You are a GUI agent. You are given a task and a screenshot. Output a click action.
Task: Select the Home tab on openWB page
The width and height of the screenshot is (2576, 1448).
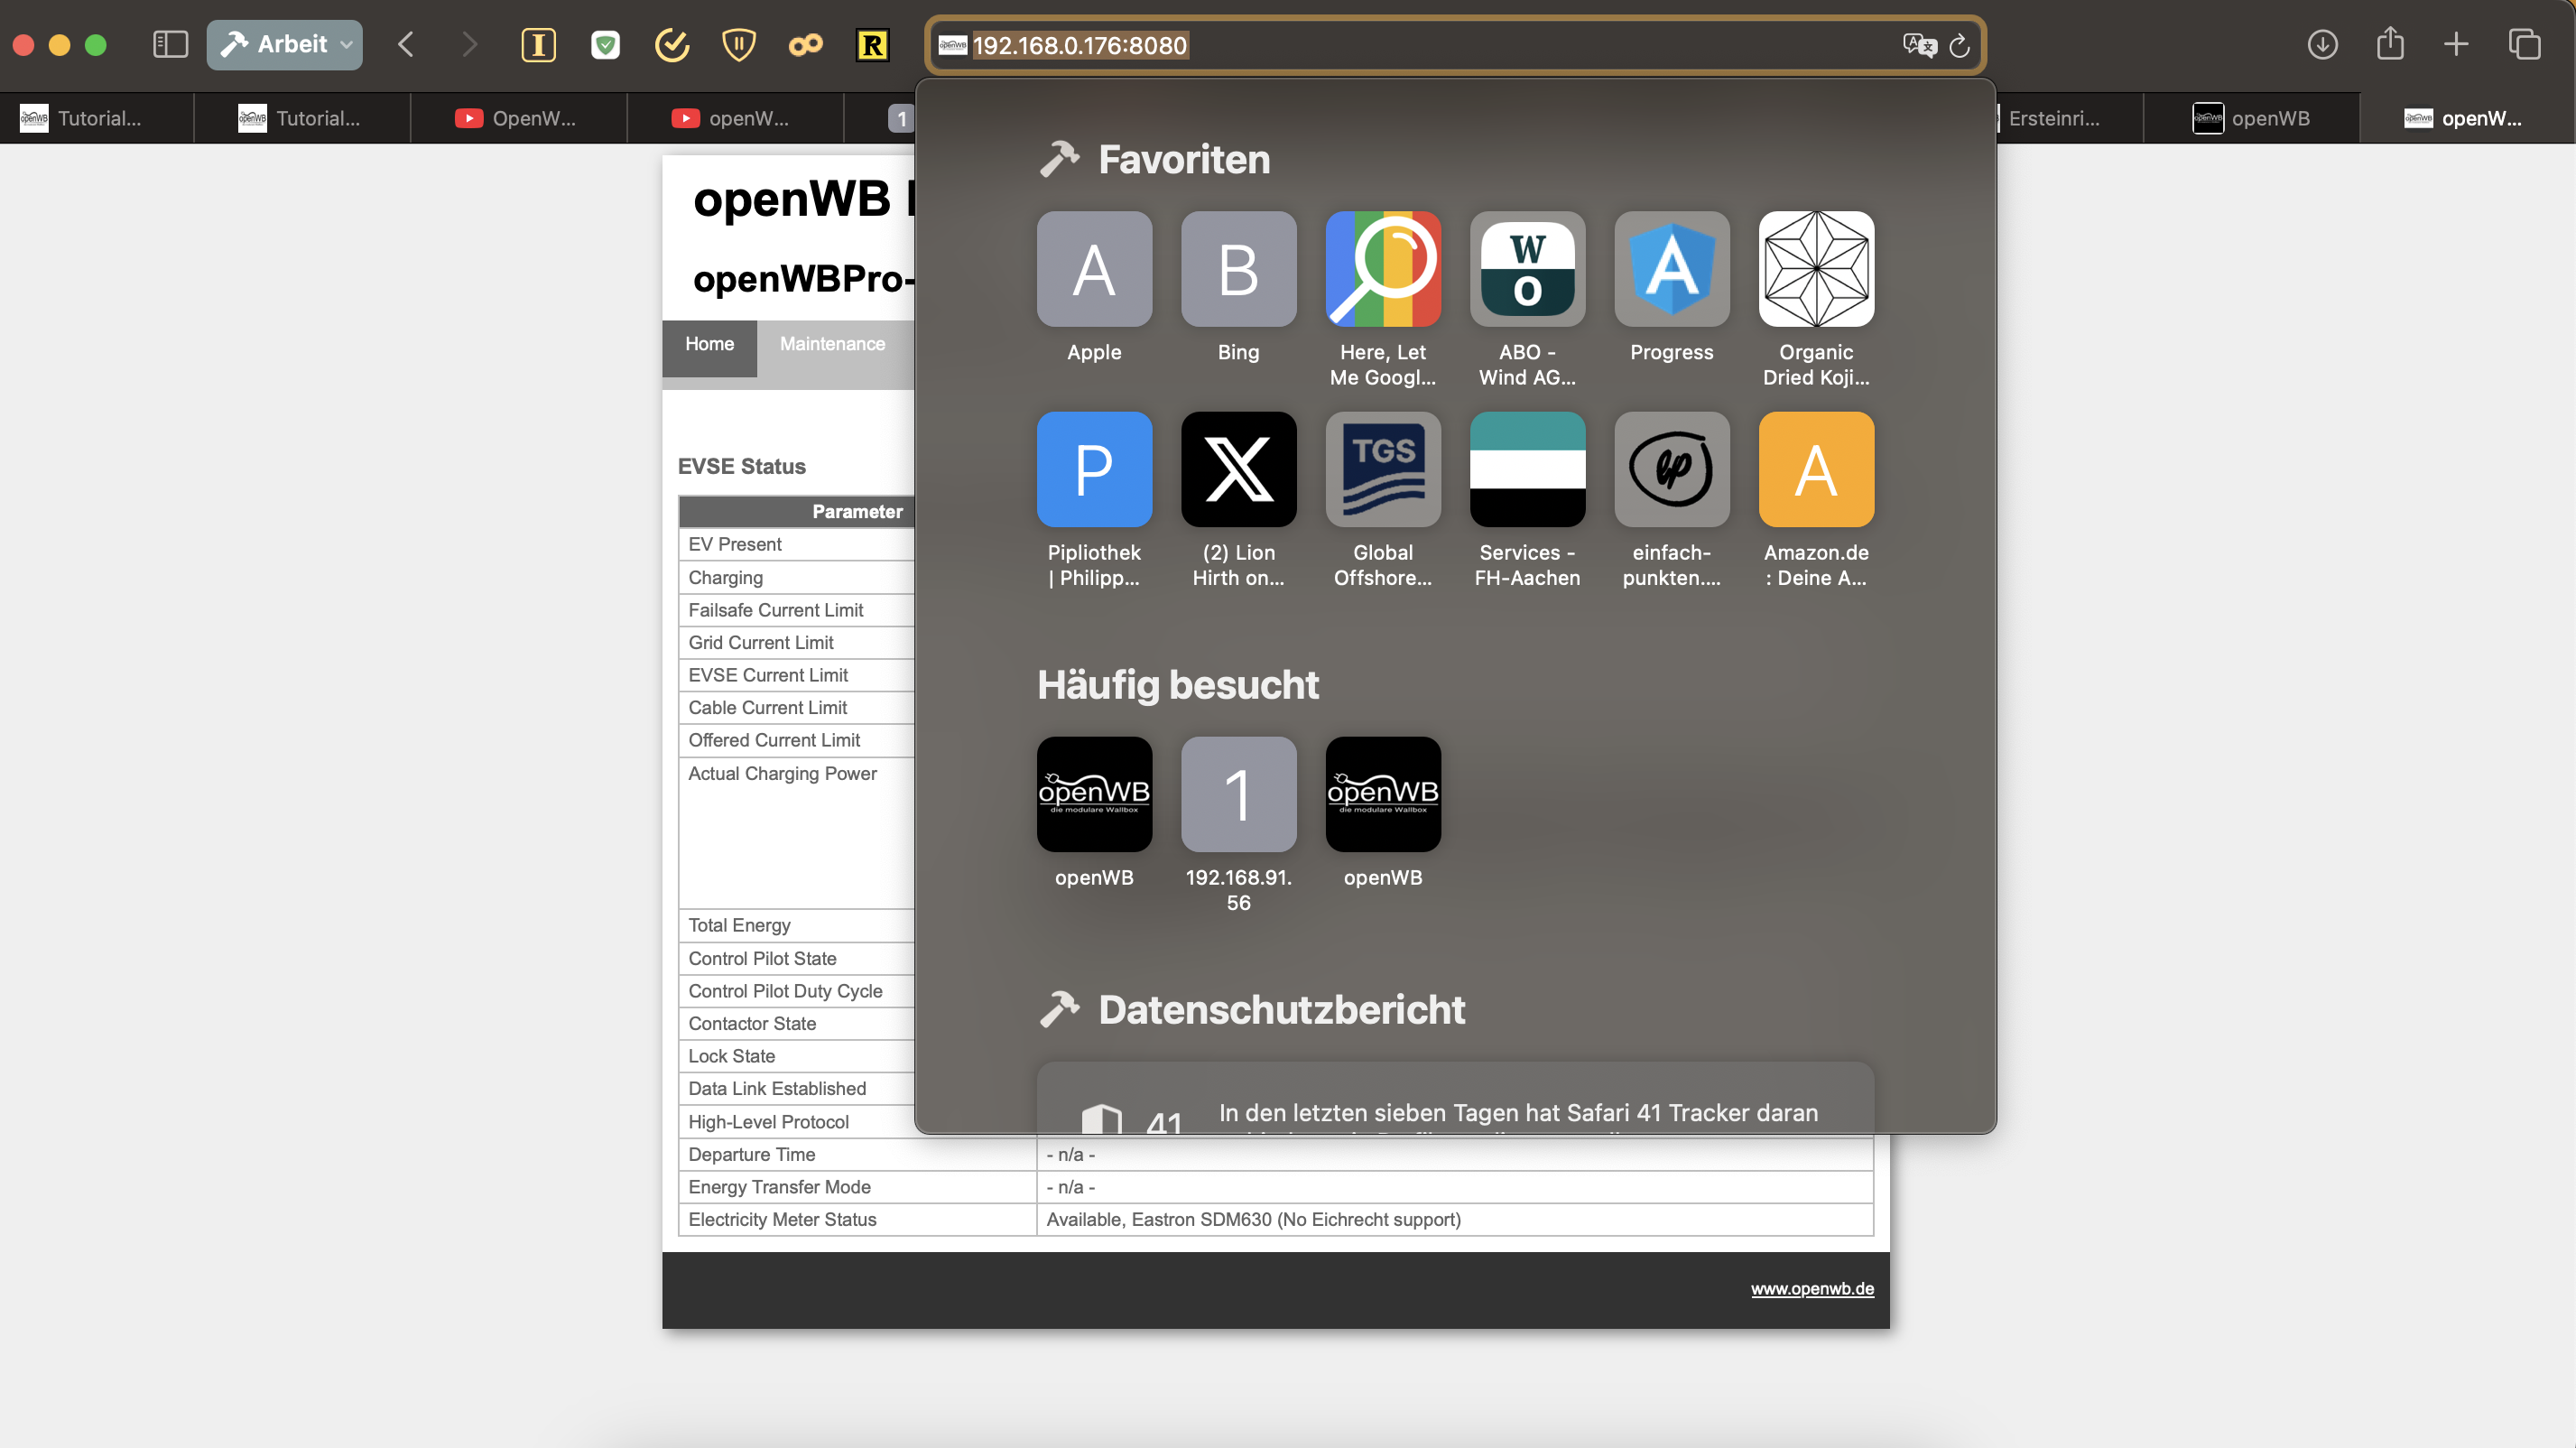coord(709,344)
